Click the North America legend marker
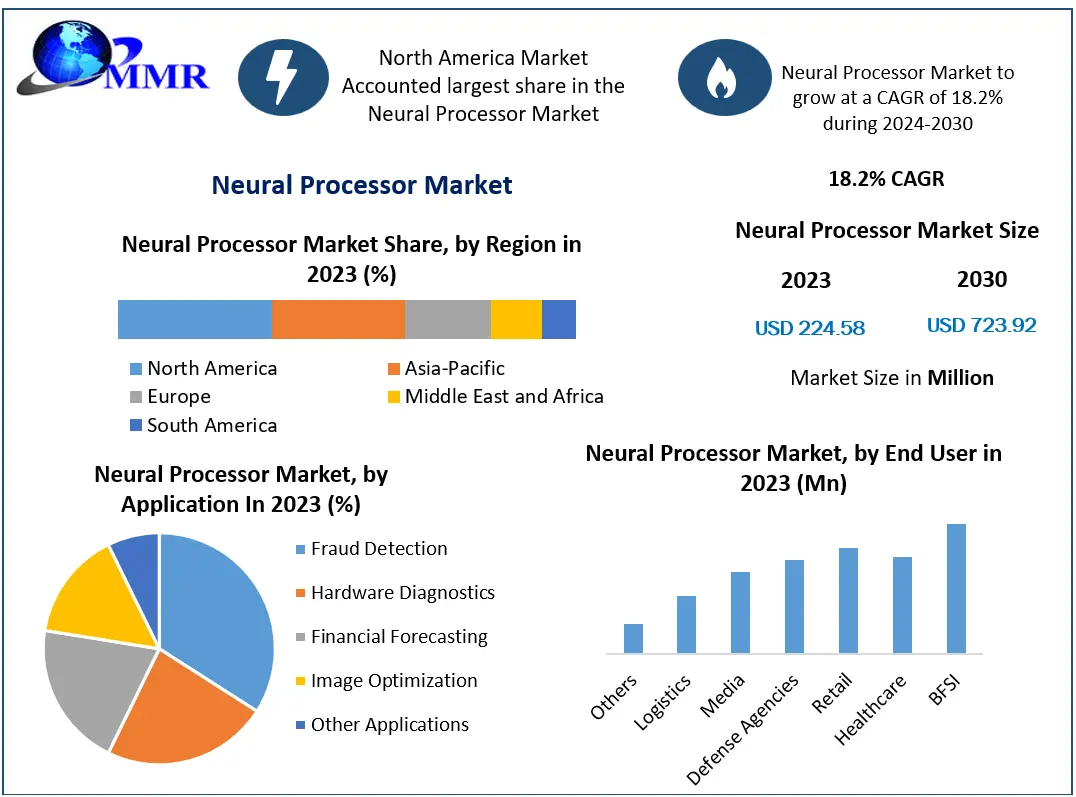This screenshot has height=797, width=1076. (x=136, y=369)
